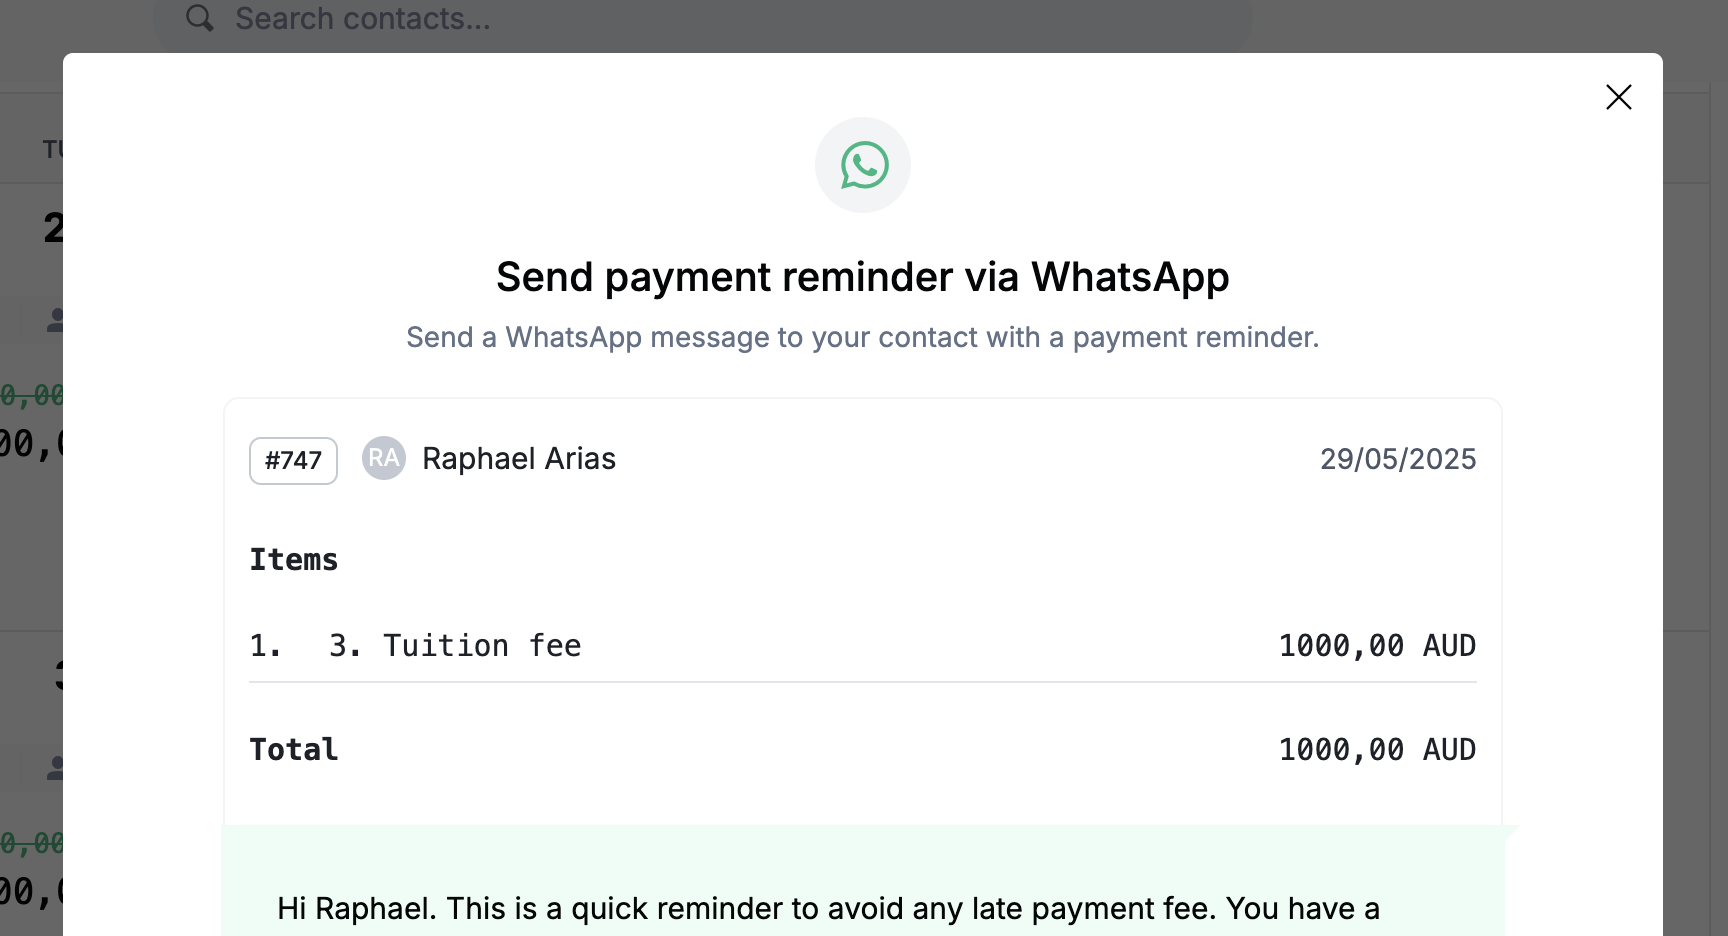
Task: Click the invoice date 29/05/2025
Action: pos(1398,459)
